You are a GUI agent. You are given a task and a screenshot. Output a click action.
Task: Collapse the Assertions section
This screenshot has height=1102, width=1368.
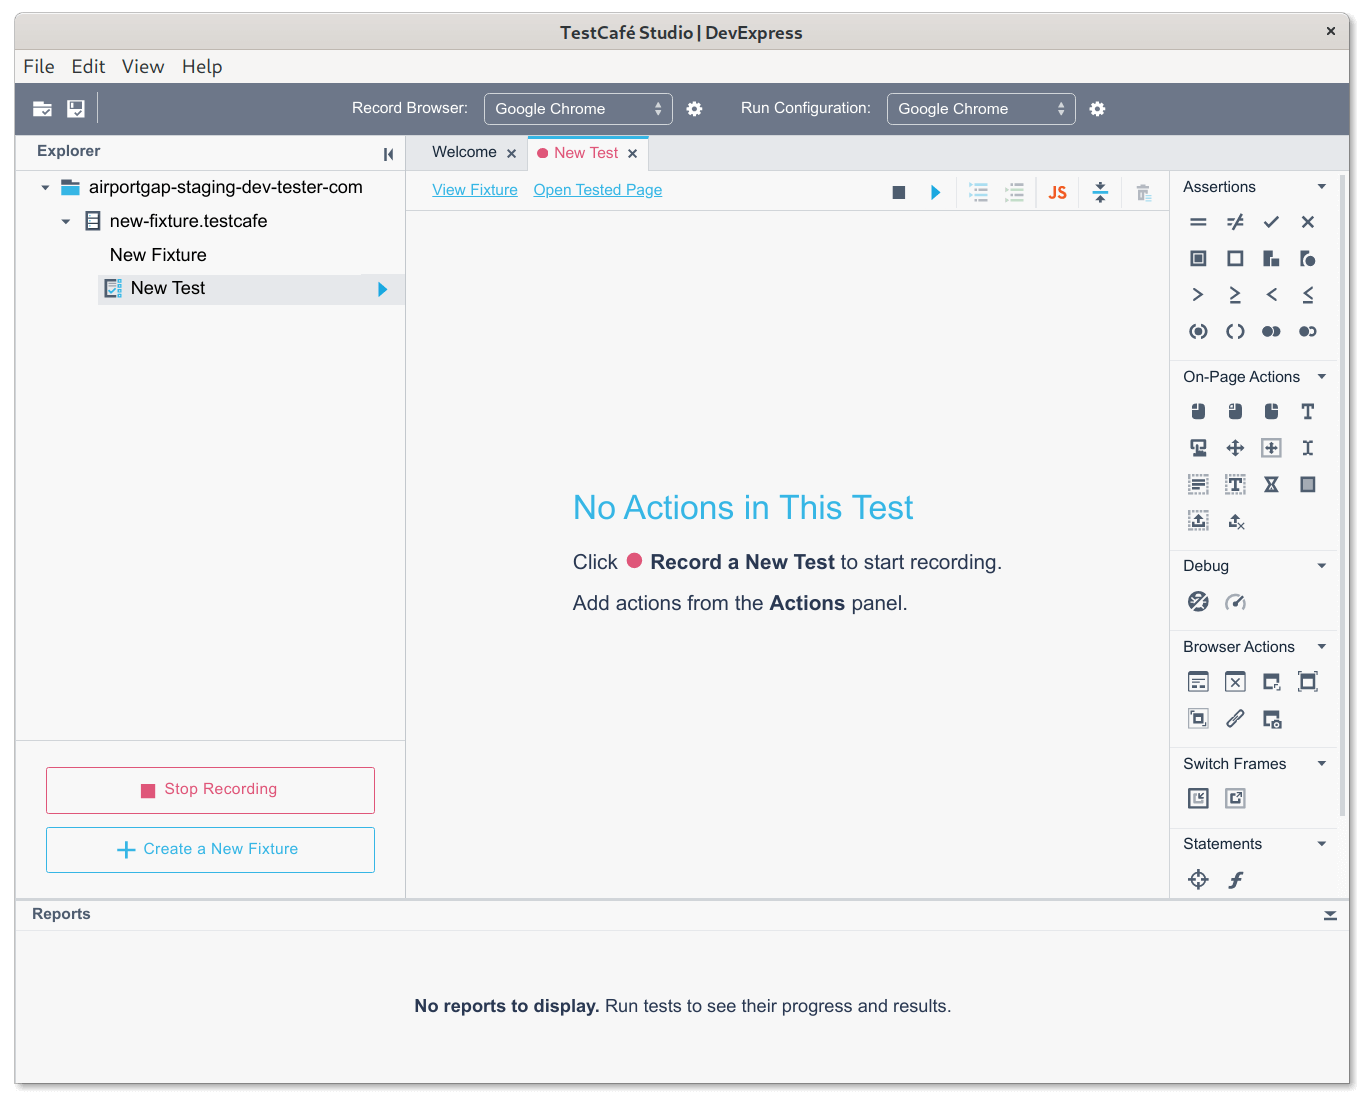[1321, 187]
